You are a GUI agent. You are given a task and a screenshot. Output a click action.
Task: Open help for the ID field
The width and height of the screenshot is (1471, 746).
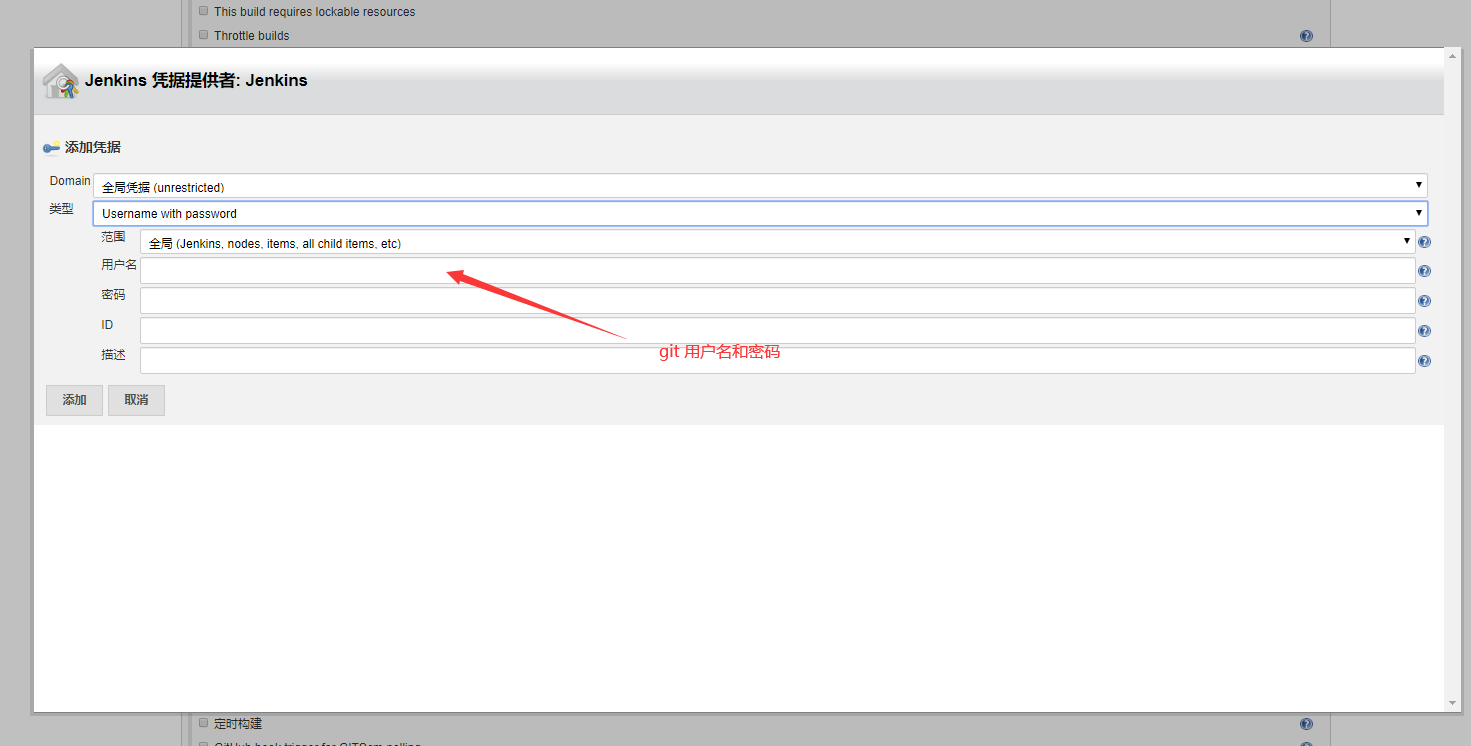pyautogui.click(x=1424, y=331)
